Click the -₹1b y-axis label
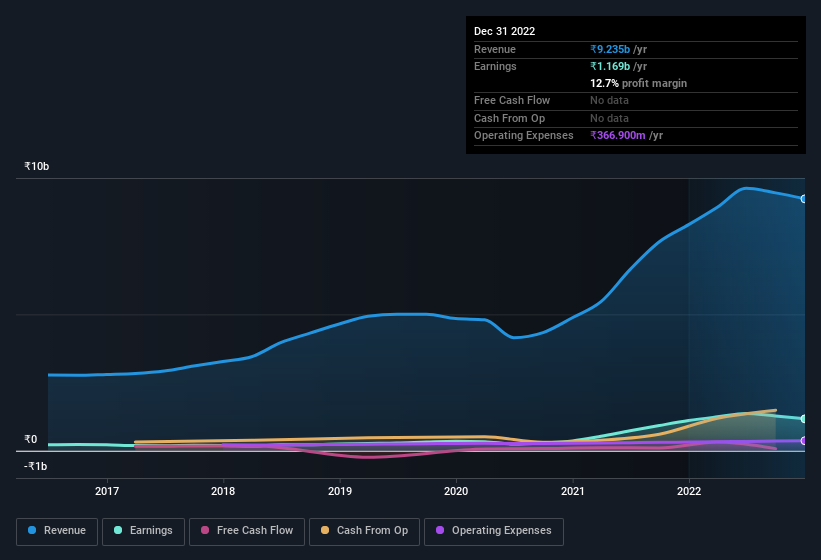Viewport: 821px width, 560px height. 36,466
